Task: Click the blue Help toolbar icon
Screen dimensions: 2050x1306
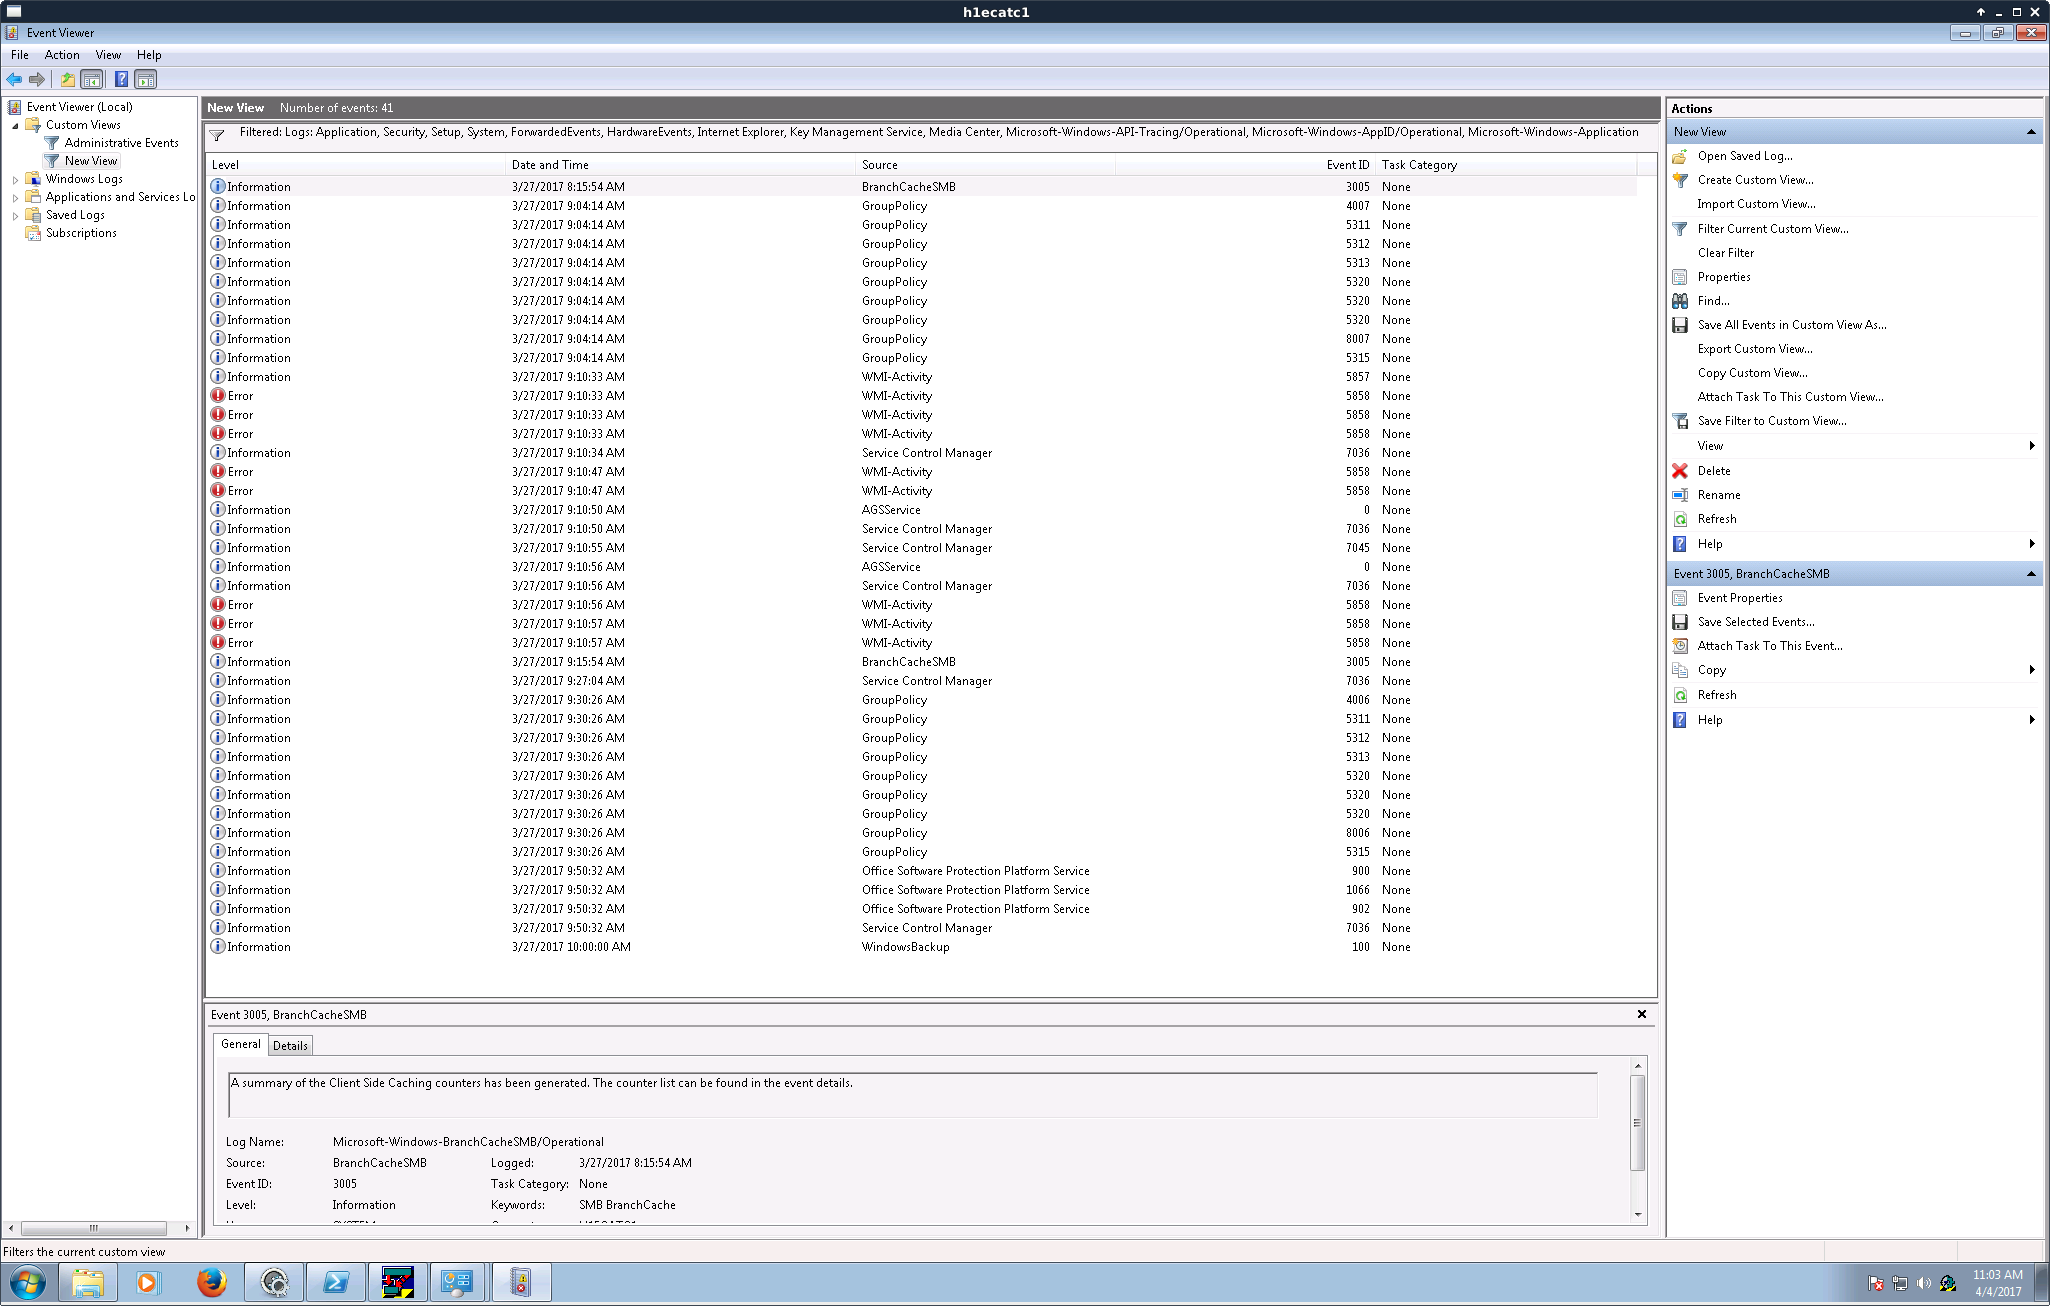Action: 121,79
